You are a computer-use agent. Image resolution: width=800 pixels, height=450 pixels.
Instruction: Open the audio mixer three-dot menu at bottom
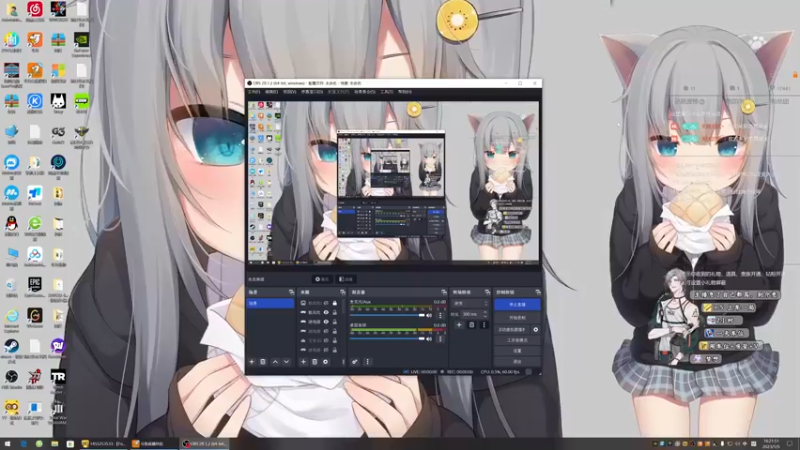(x=367, y=362)
